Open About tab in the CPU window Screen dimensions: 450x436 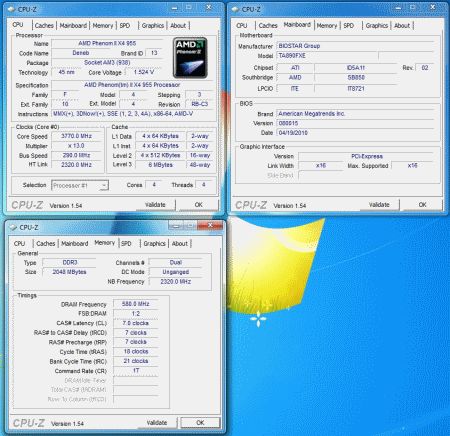[178, 26]
